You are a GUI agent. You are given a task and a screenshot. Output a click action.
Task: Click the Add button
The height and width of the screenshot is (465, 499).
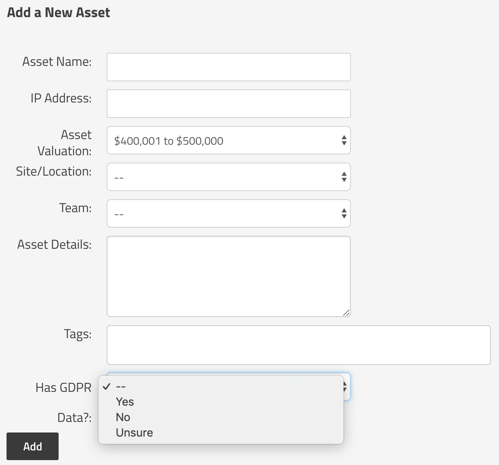pyautogui.click(x=32, y=446)
